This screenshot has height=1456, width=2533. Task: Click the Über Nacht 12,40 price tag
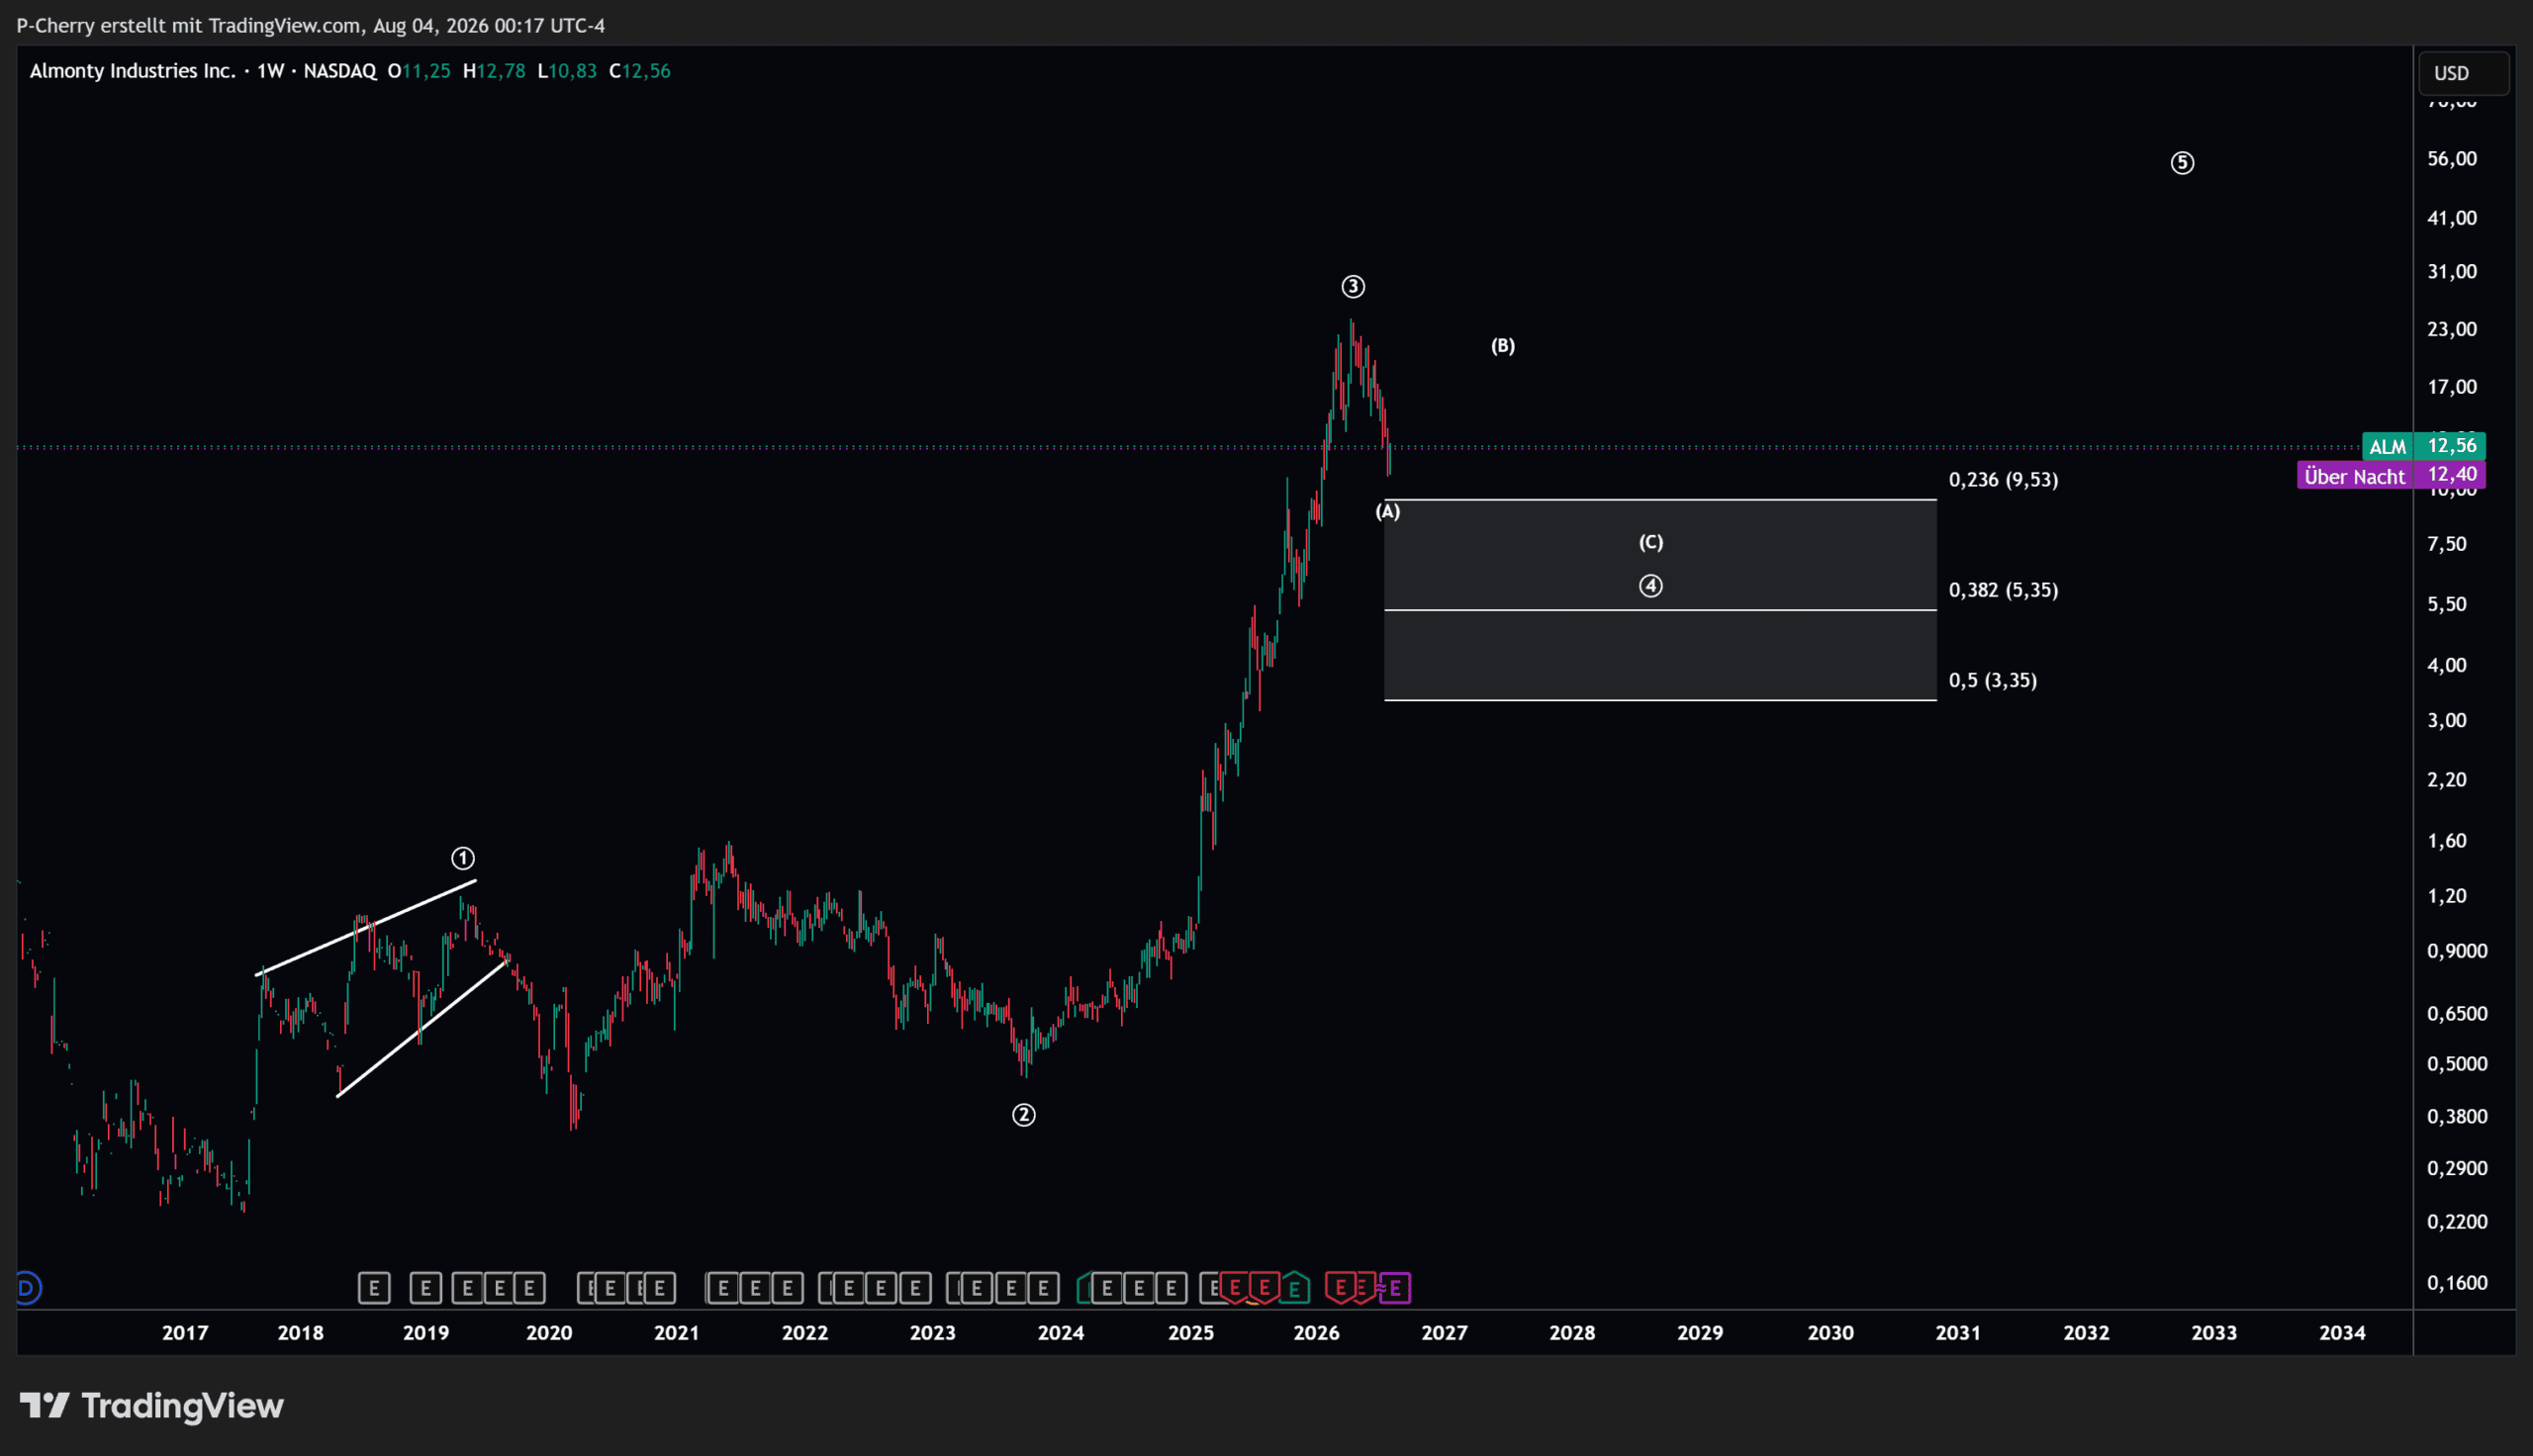[x=2392, y=475]
